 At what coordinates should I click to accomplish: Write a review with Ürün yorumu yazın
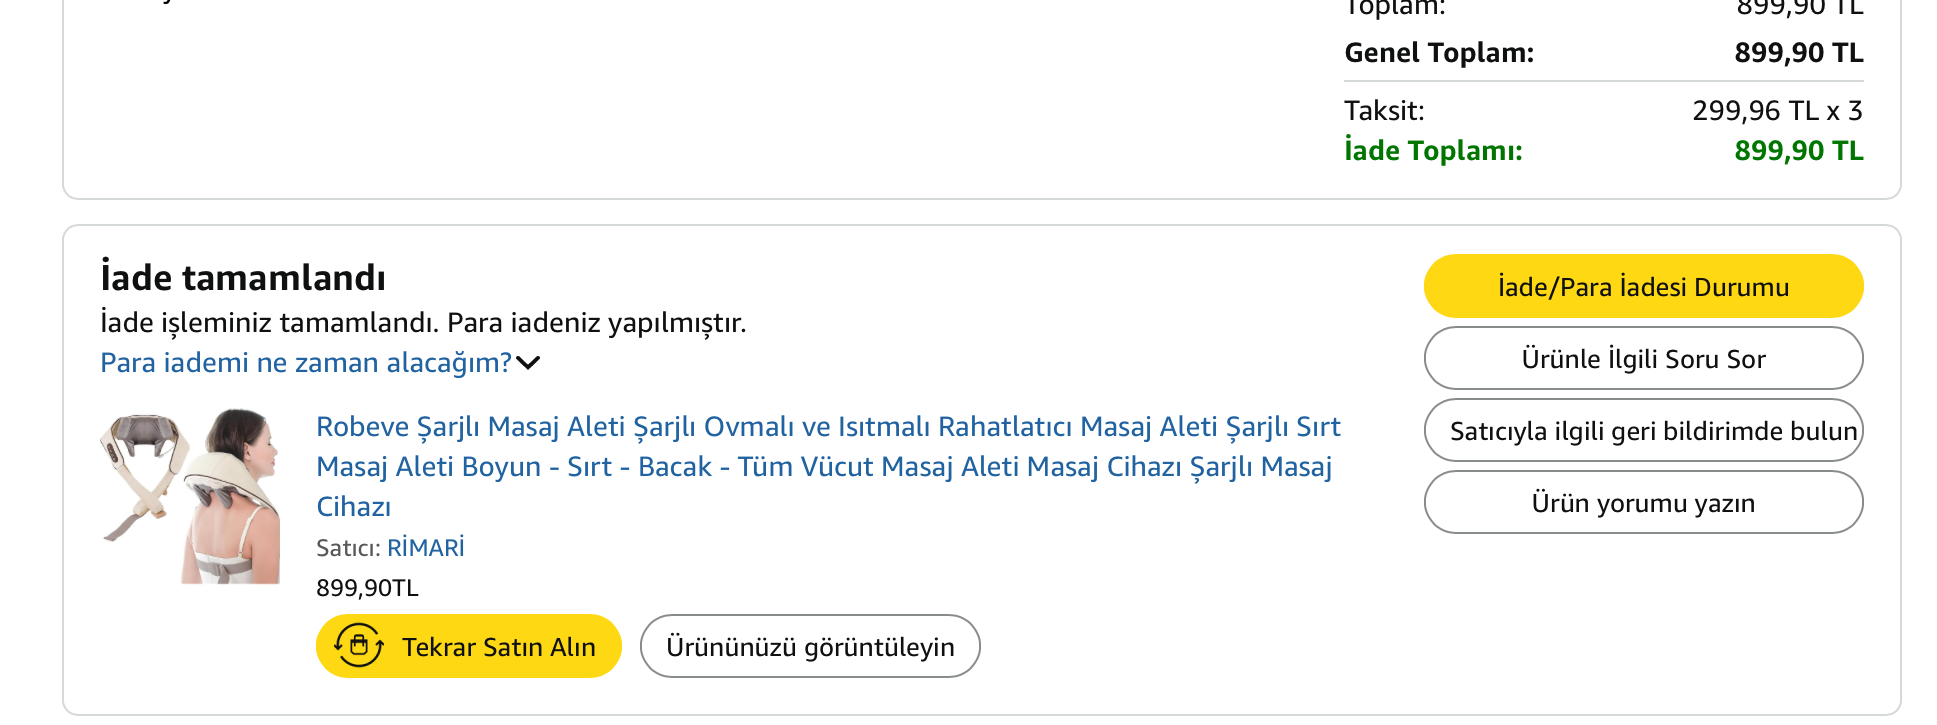1643,503
